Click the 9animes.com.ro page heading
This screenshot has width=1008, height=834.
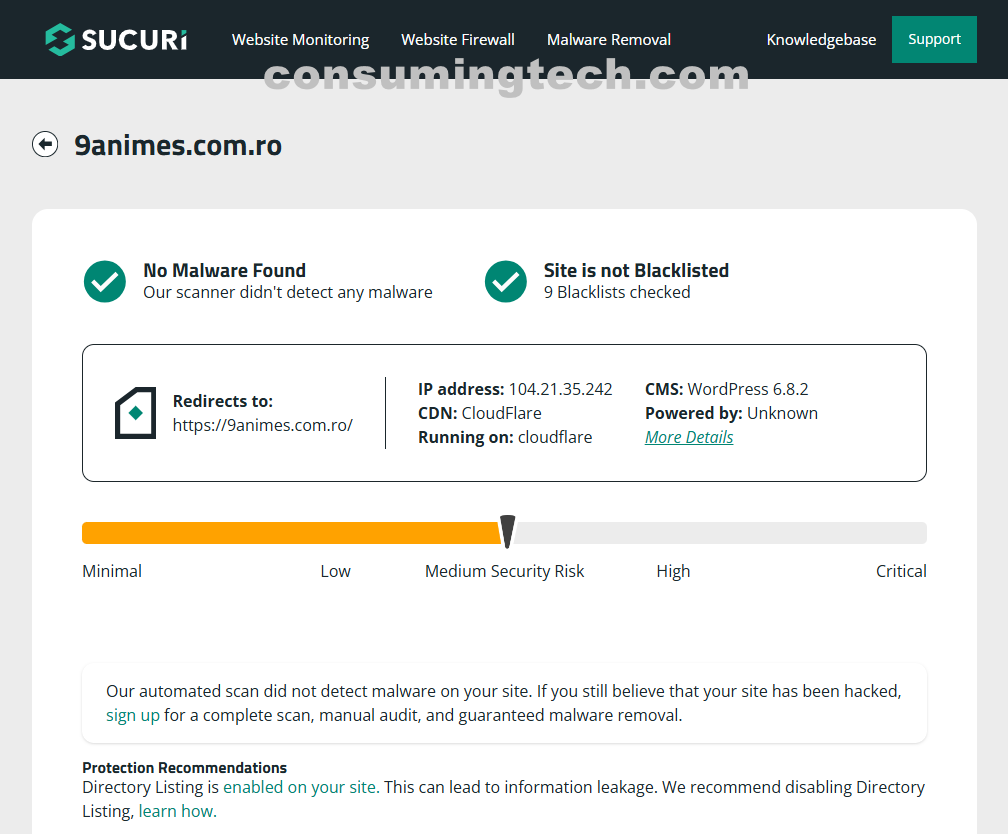(x=178, y=146)
